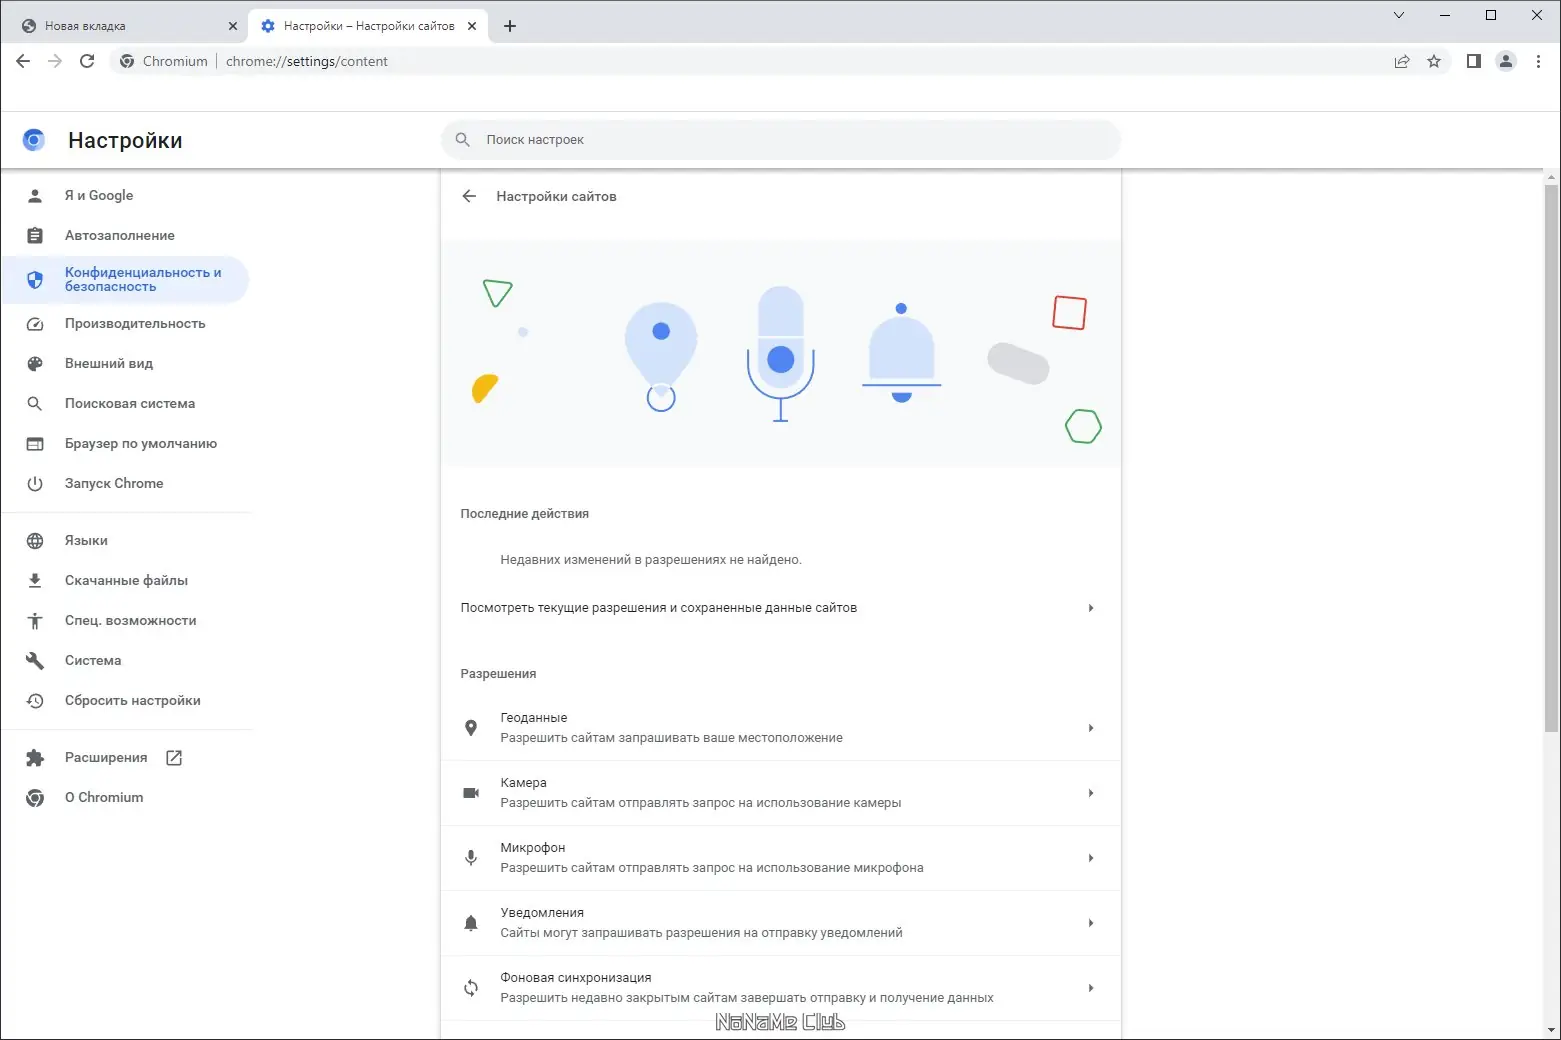1561x1040 pixels.
Task: Open the Chromium three-dot menu
Action: point(1539,61)
